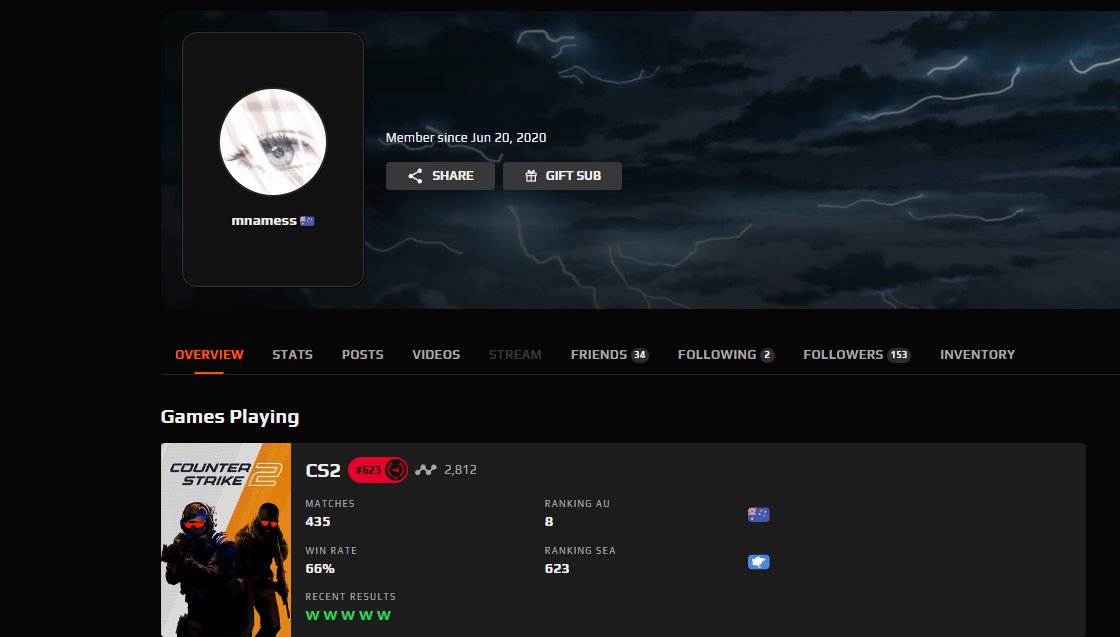
Task: Open the VIDEOS tab
Action: click(x=435, y=354)
